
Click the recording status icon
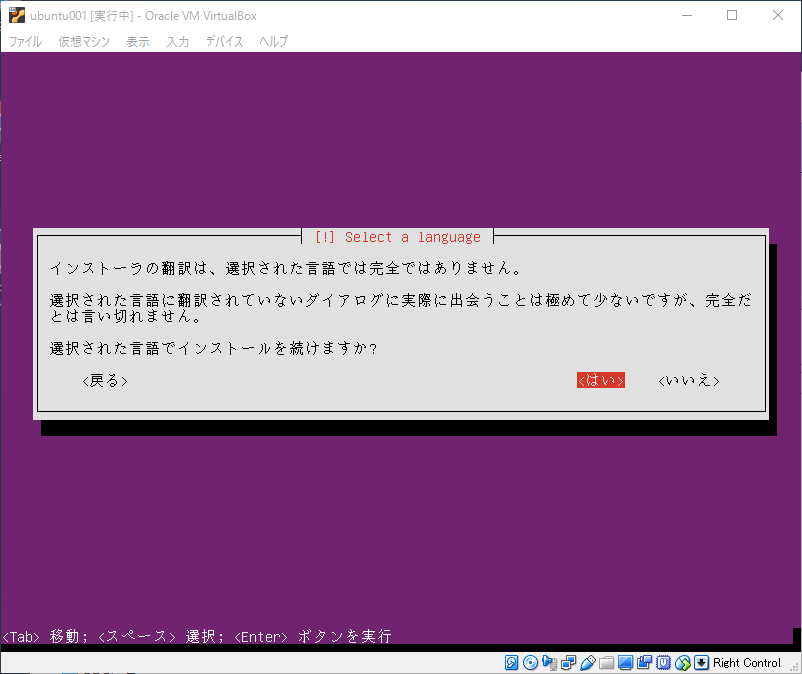pyautogui.click(x=644, y=663)
